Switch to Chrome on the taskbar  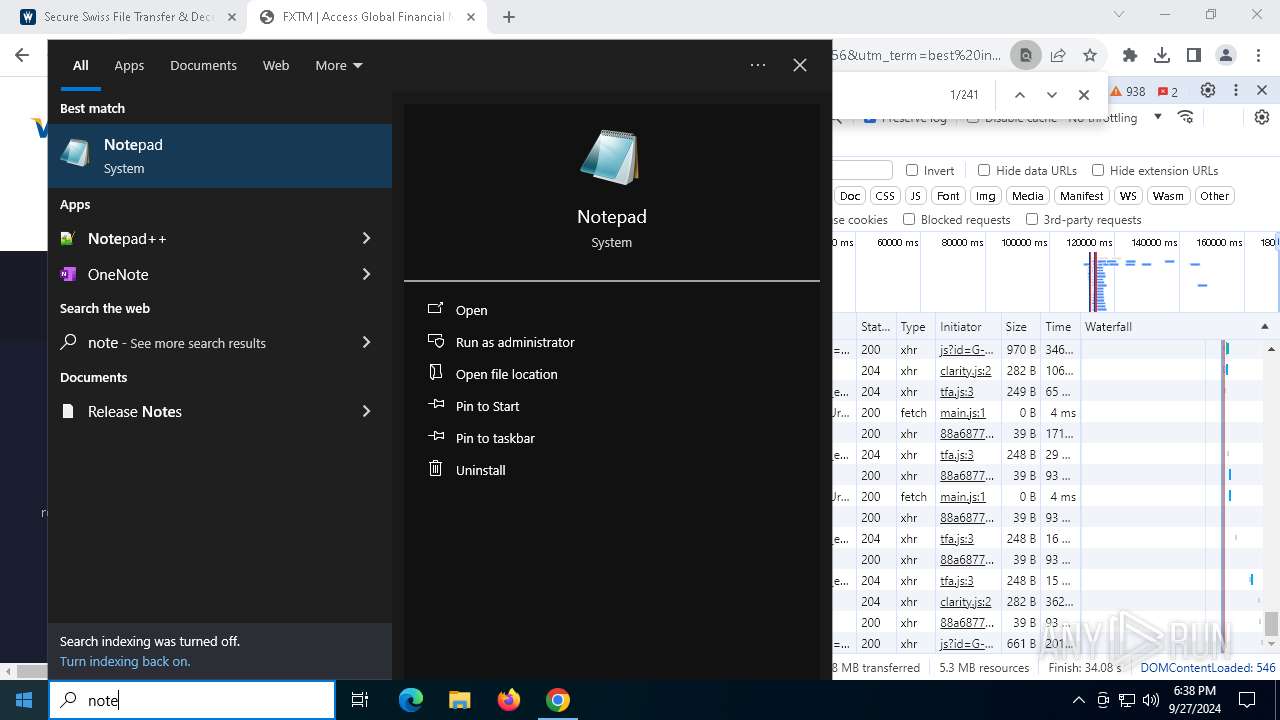[558, 700]
